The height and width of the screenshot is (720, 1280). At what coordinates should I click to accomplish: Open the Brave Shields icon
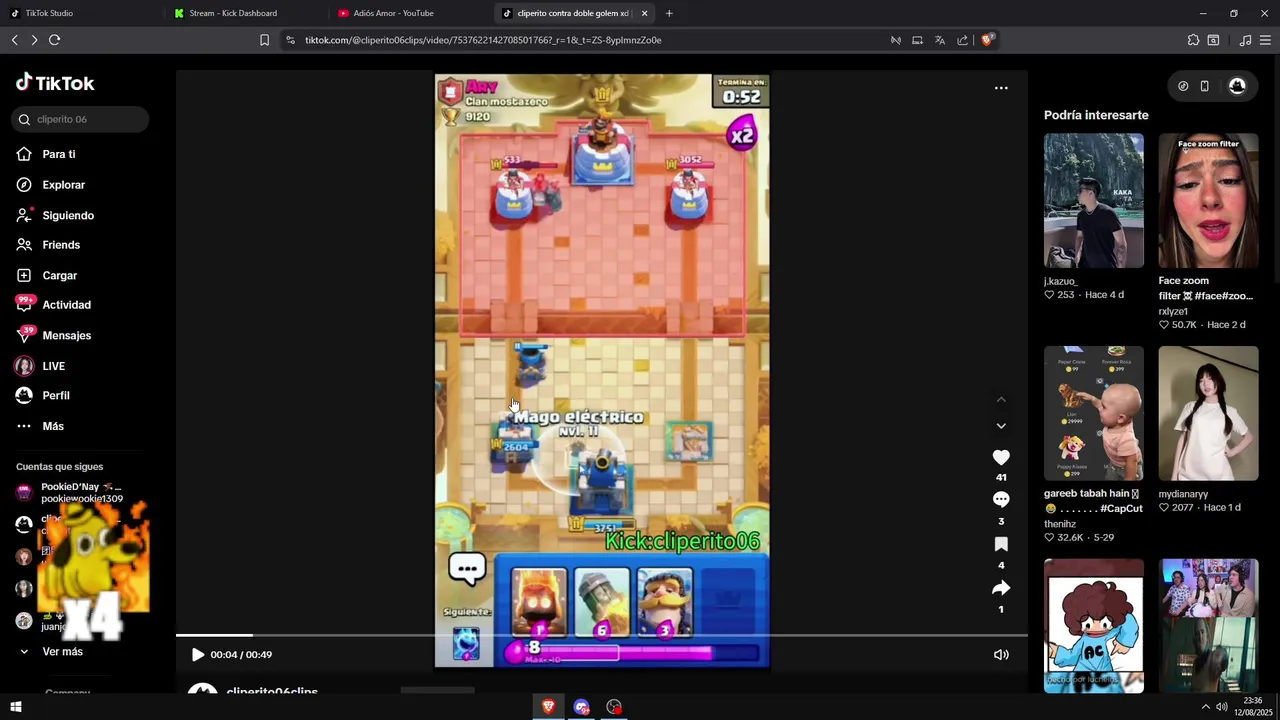[987, 40]
